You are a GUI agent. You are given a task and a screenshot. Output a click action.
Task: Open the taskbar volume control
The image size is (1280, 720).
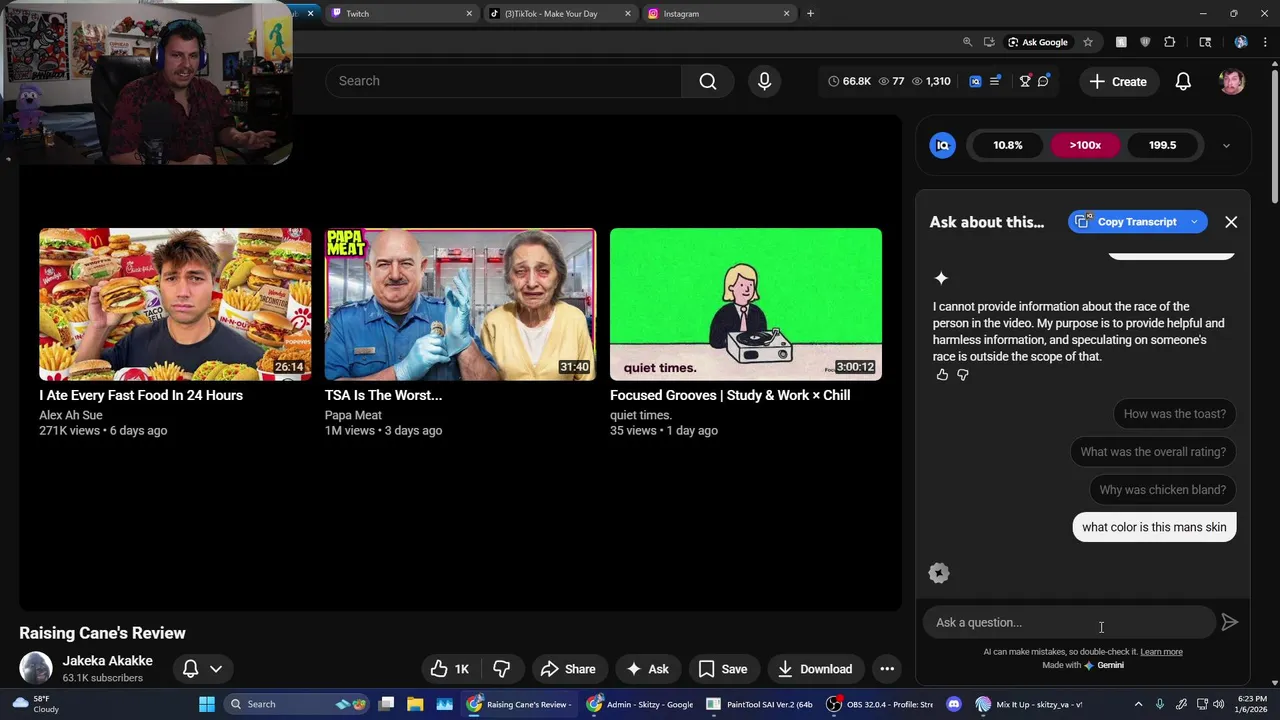1218,704
